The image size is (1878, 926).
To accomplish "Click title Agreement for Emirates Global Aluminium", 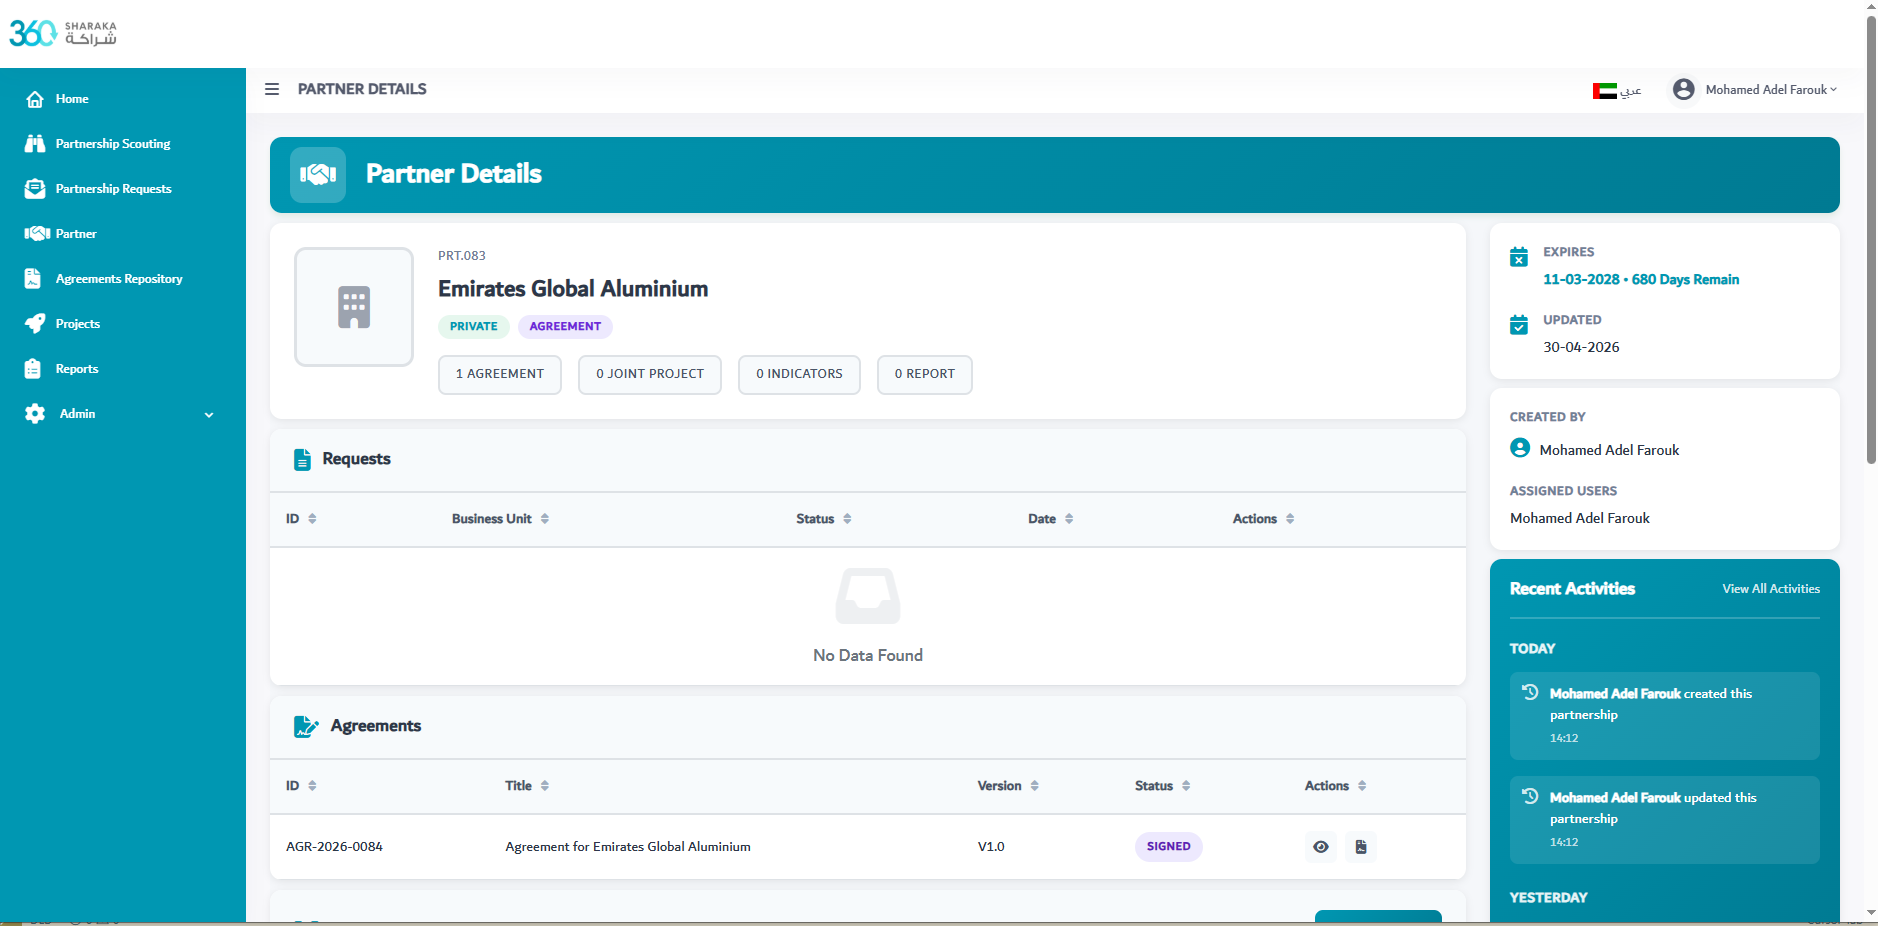I will tap(628, 847).
